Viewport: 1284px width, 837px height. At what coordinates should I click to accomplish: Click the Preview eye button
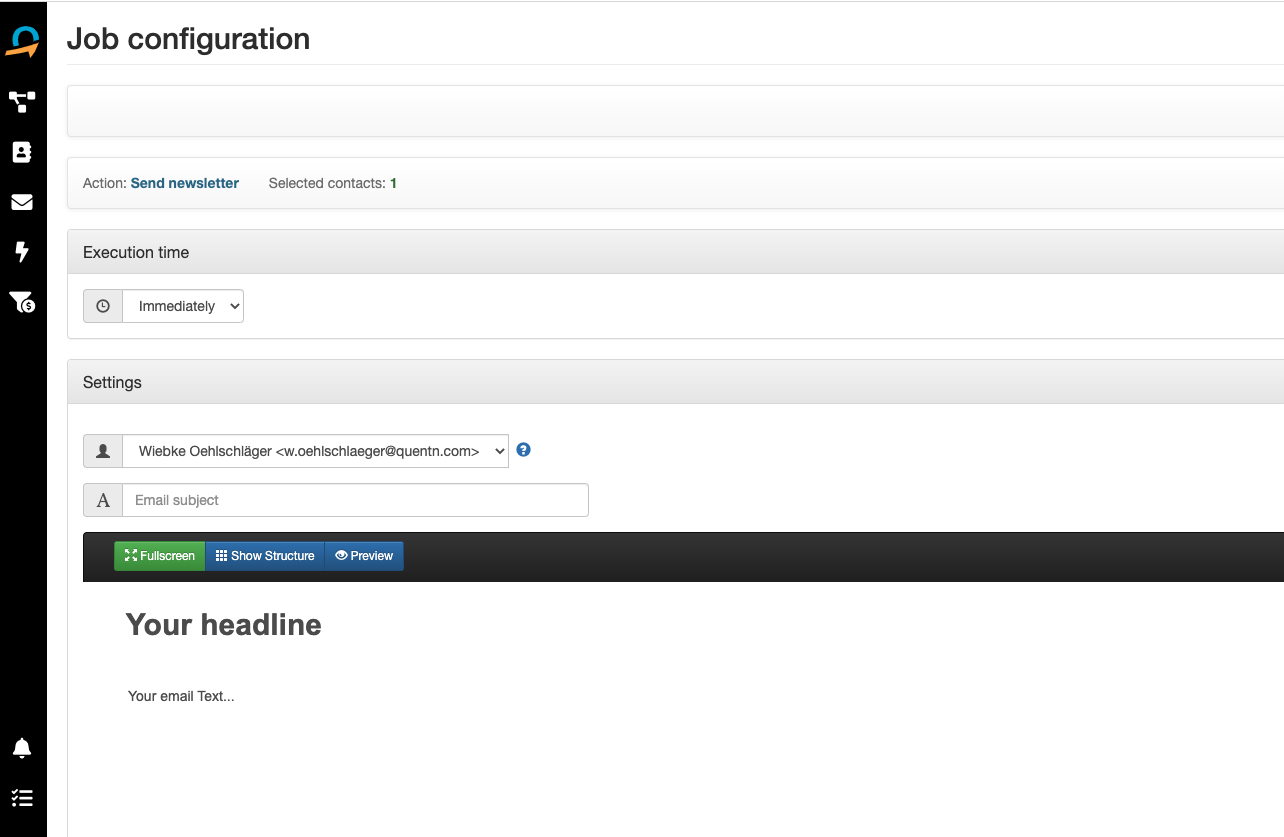coord(364,556)
